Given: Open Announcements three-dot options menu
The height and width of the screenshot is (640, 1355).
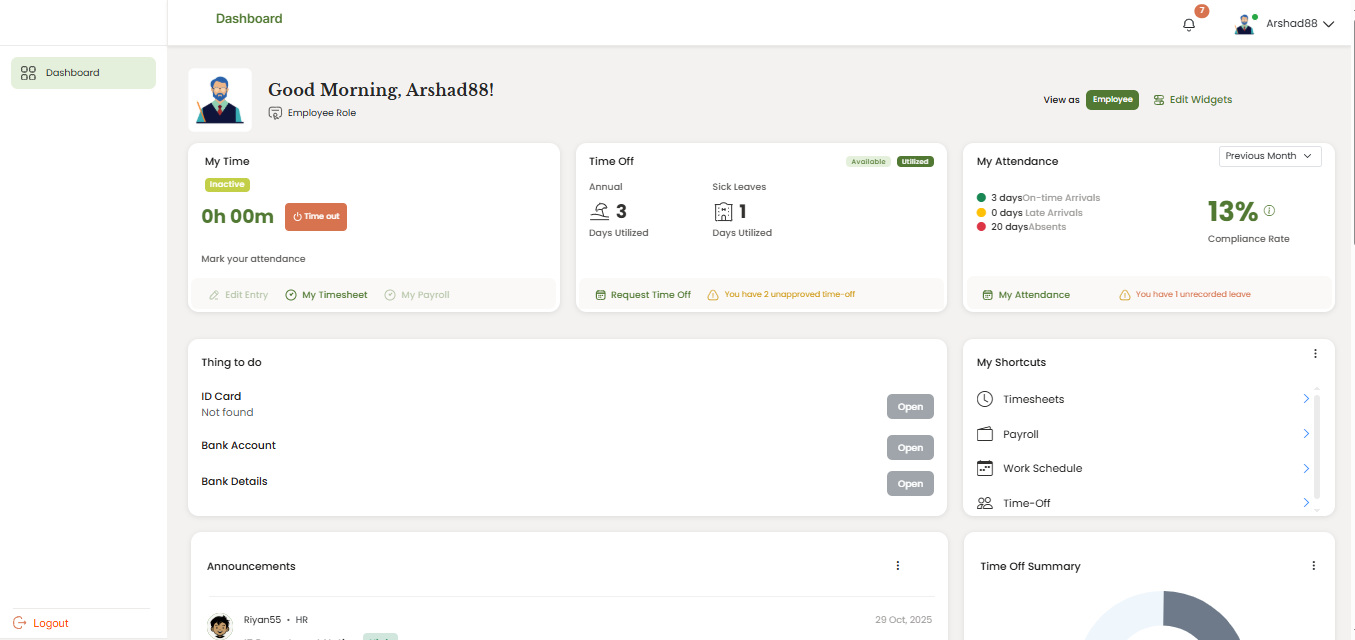Looking at the screenshot, I should pos(897,566).
